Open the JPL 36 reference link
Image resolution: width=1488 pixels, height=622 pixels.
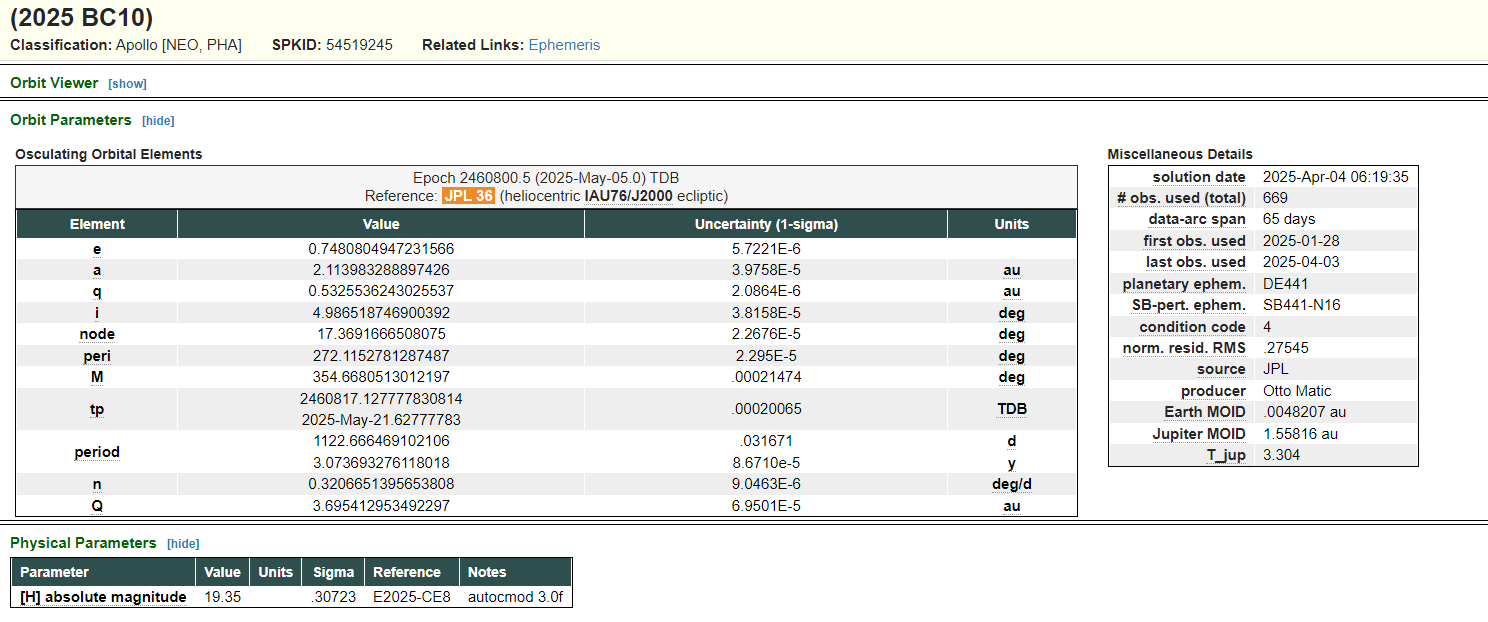[468, 196]
